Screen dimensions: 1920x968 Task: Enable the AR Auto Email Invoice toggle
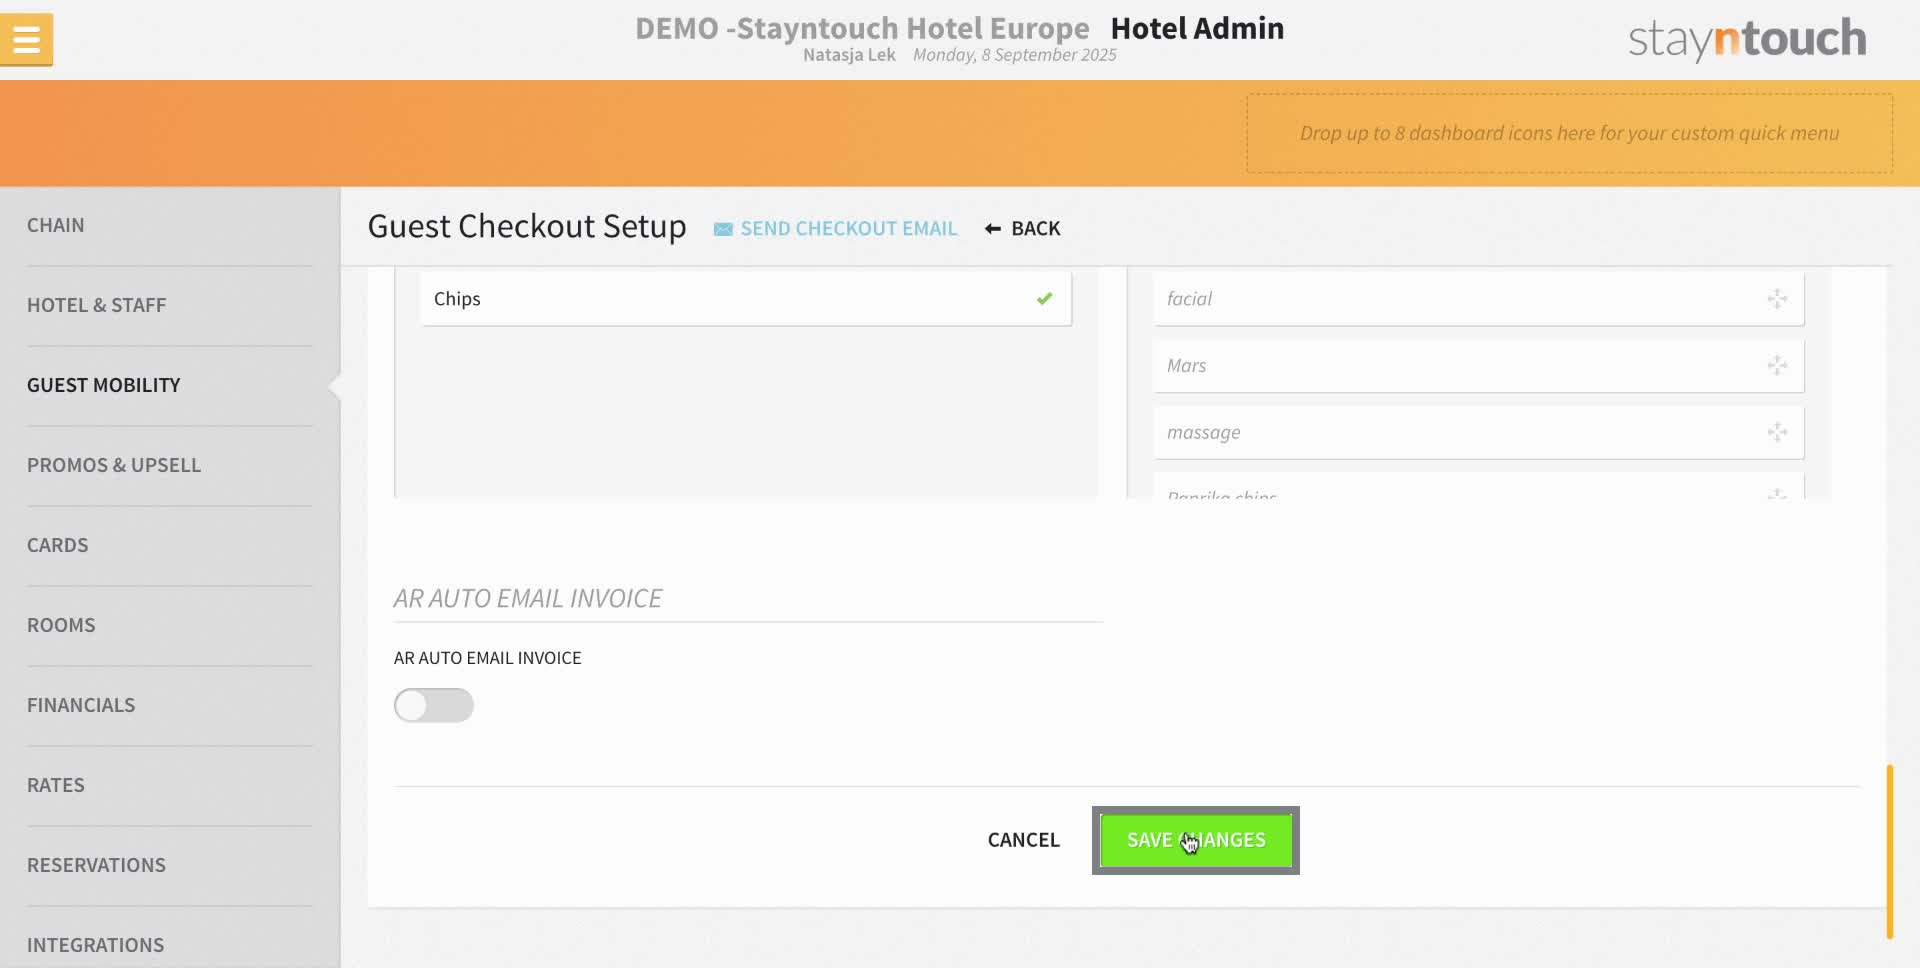433,705
